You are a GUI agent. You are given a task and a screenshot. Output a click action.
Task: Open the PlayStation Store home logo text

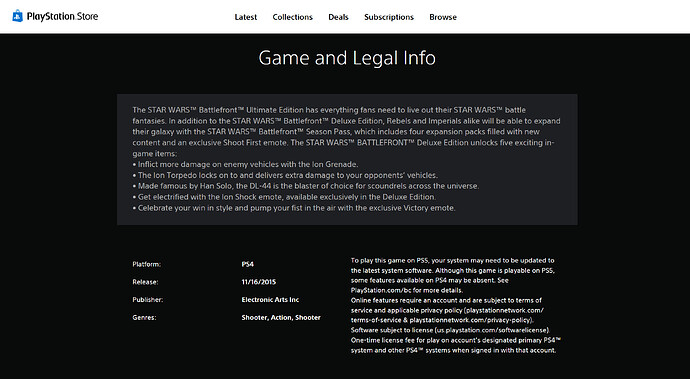pos(62,17)
